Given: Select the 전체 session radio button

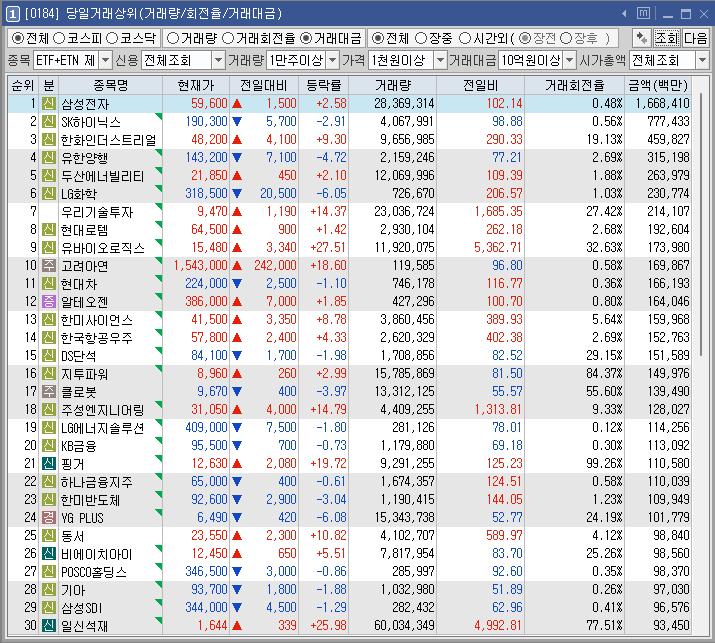Looking at the screenshot, I should [377, 38].
